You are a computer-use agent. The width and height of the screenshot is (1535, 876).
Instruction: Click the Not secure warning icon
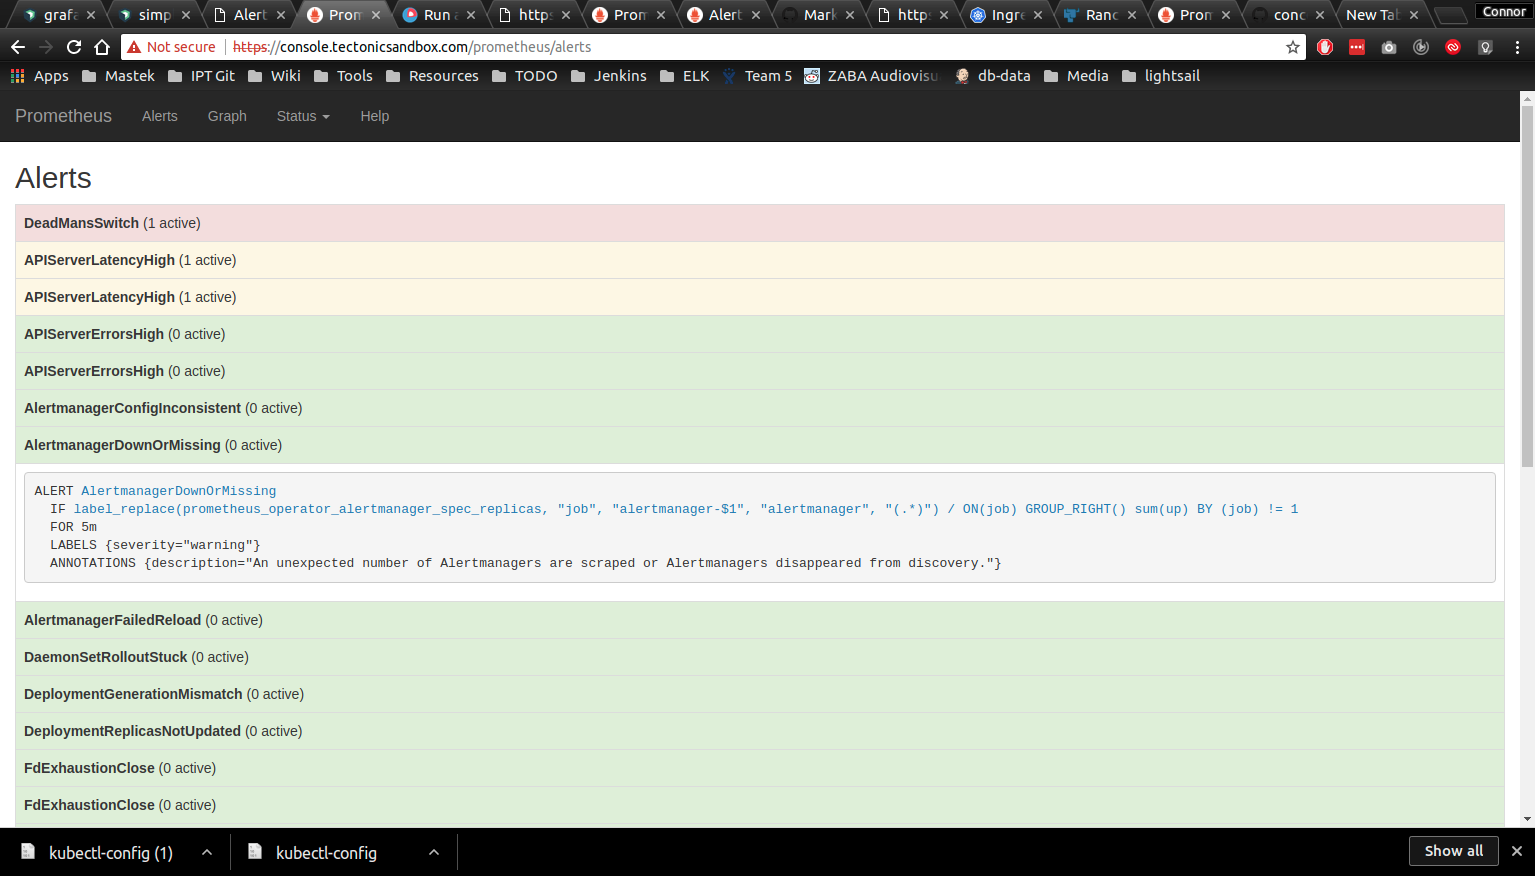(134, 47)
